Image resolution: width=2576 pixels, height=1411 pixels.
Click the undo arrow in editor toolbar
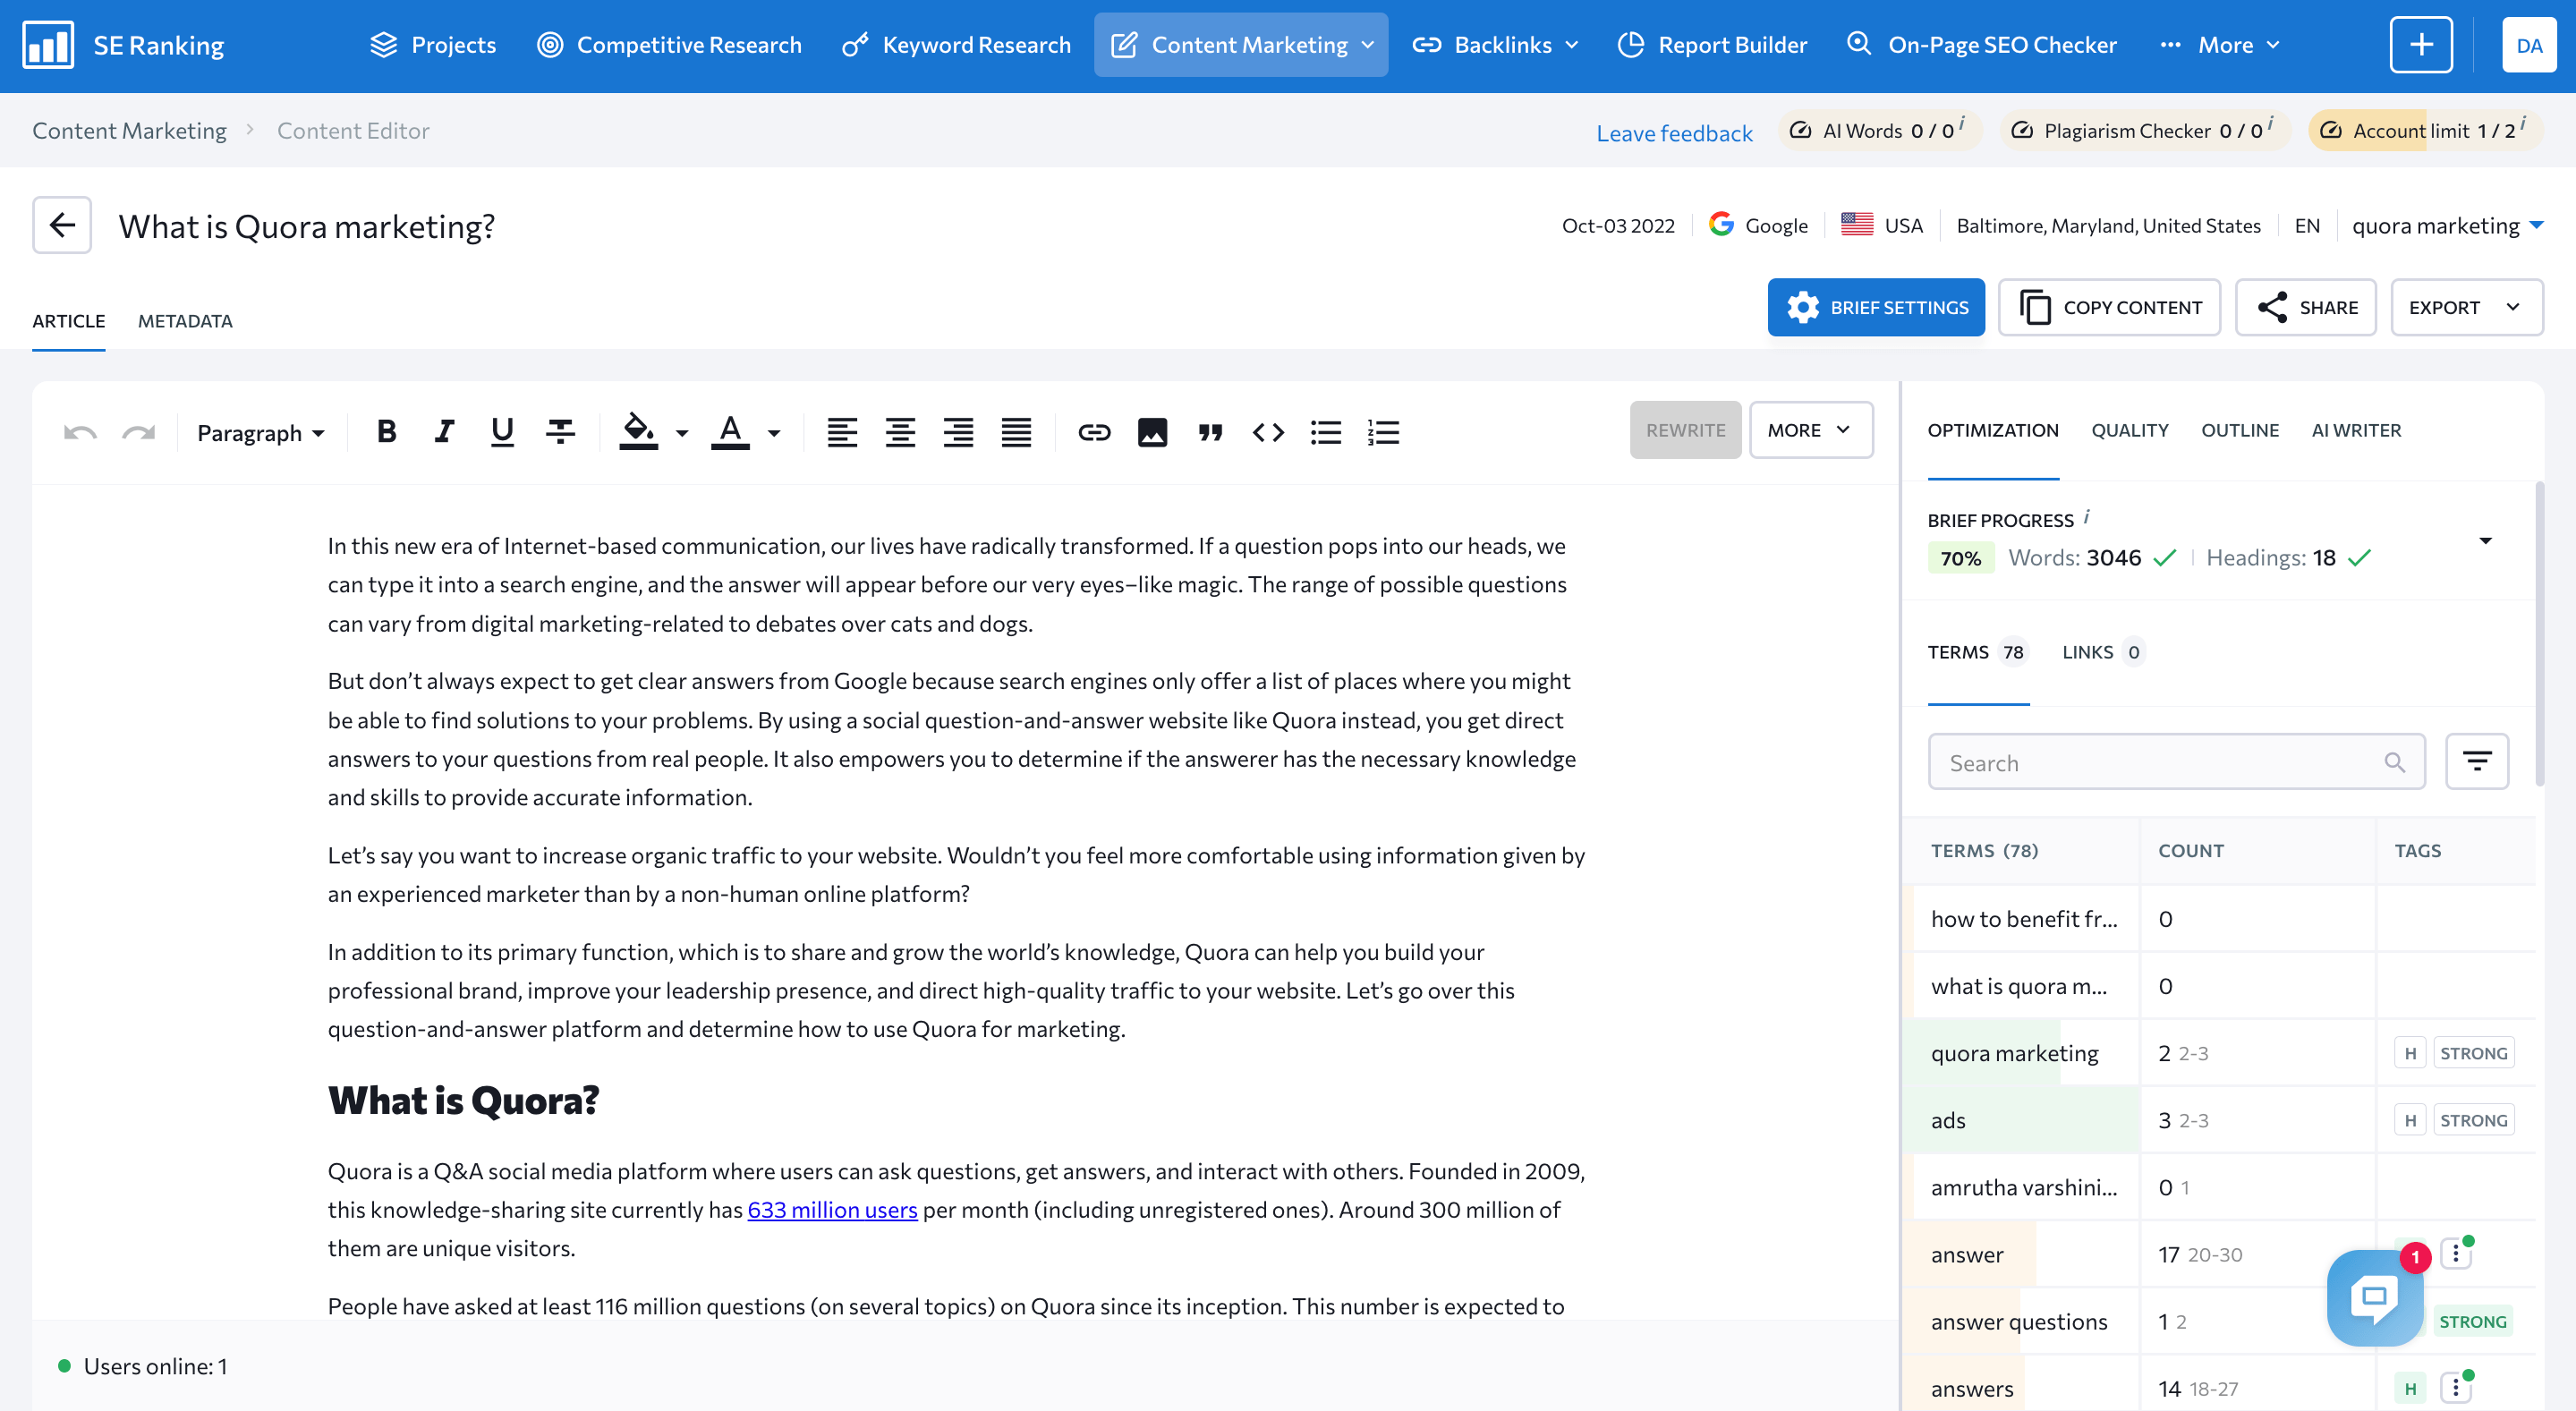[80, 432]
